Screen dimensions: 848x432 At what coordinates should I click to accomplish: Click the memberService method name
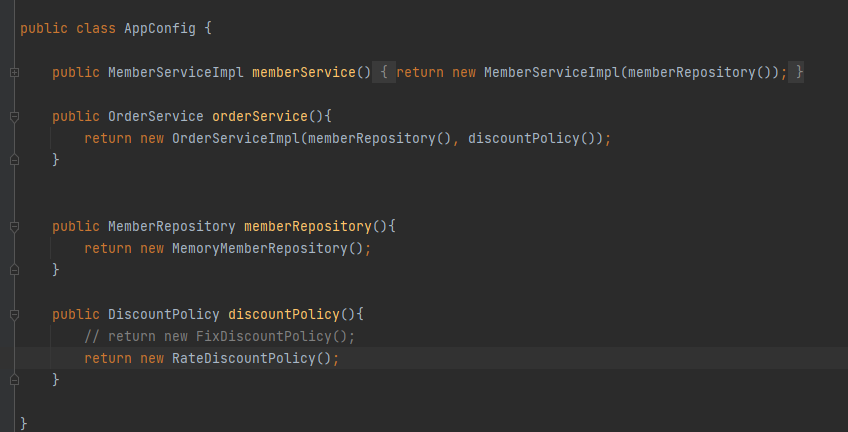304,72
